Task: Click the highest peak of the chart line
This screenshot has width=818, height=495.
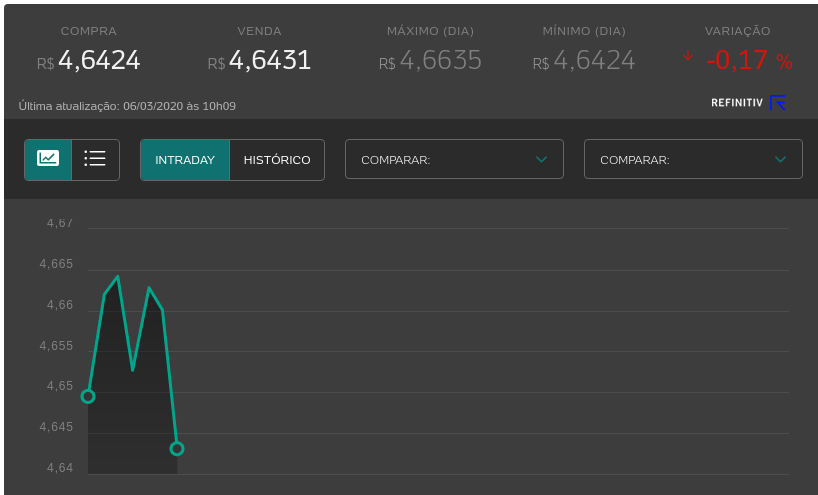Action: pos(118,277)
